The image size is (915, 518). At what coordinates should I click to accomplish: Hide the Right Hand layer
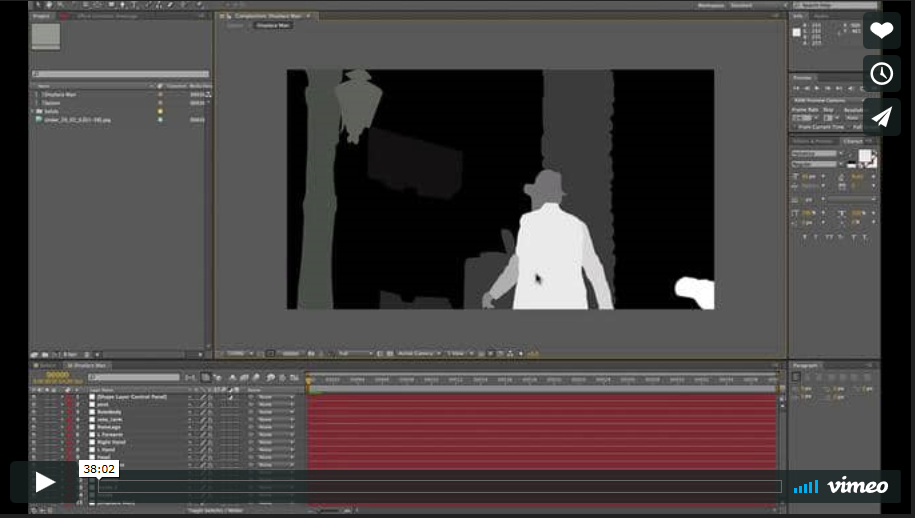pyautogui.click(x=34, y=442)
